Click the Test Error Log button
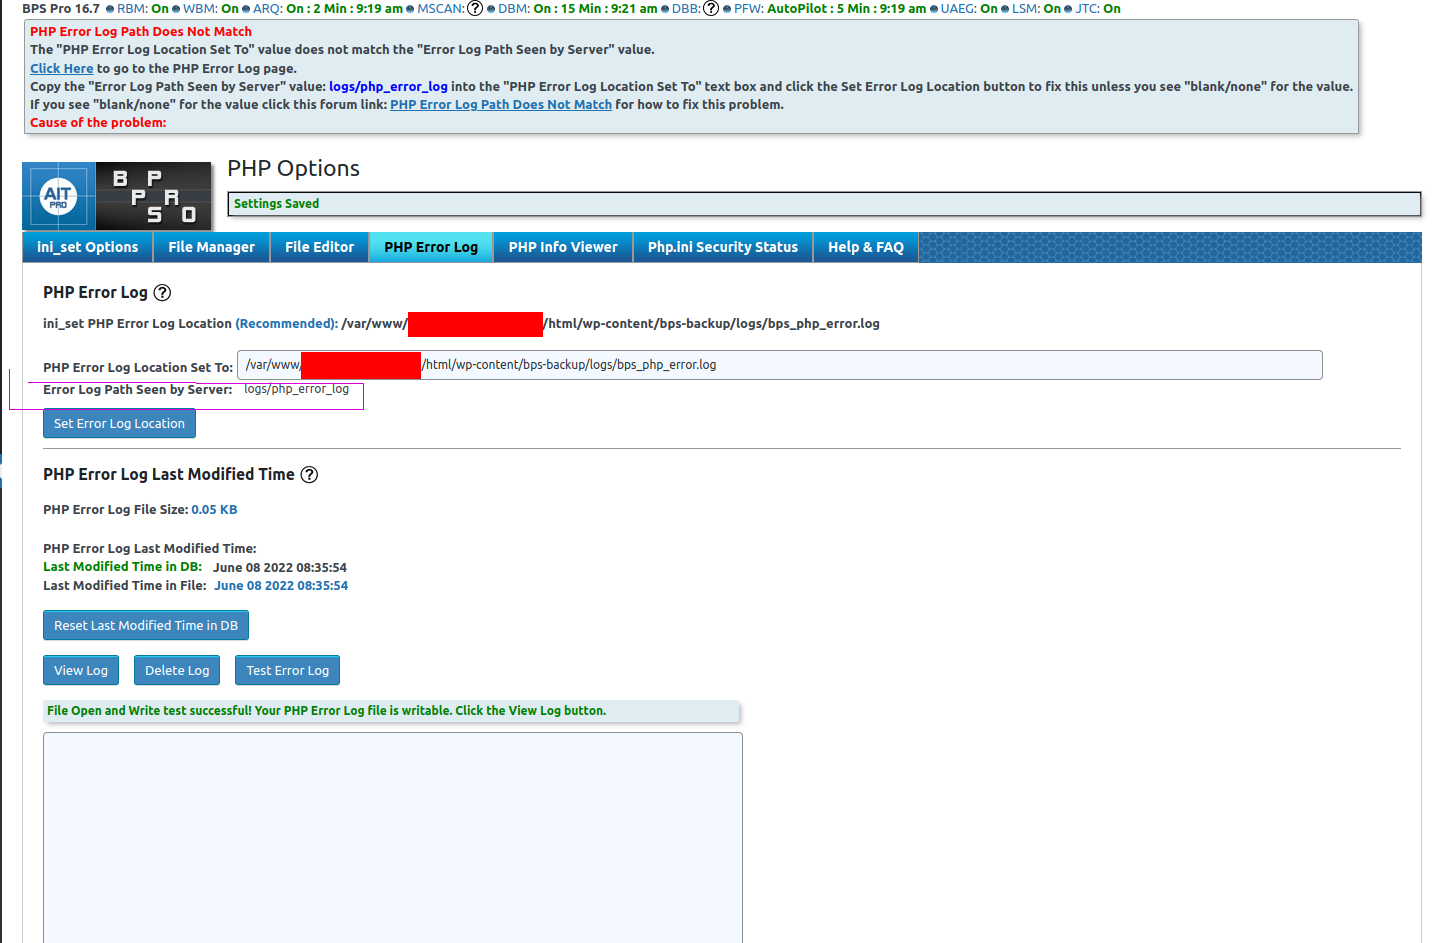The width and height of the screenshot is (1444, 943). [287, 670]
